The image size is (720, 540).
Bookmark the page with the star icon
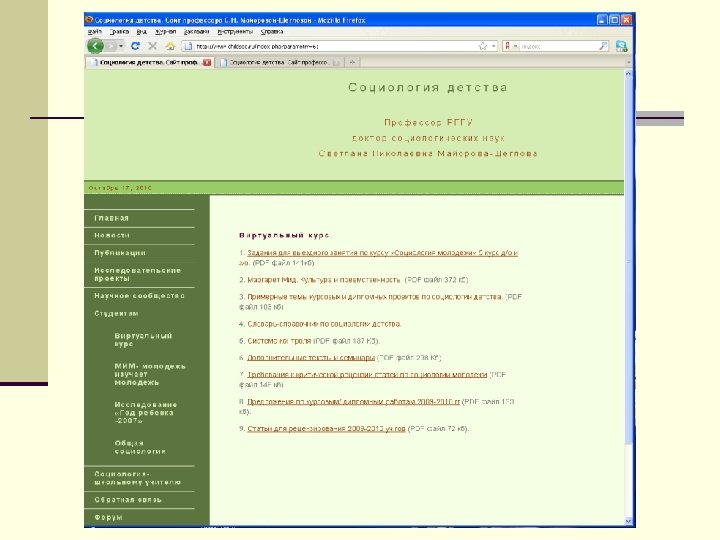(483, 46)
